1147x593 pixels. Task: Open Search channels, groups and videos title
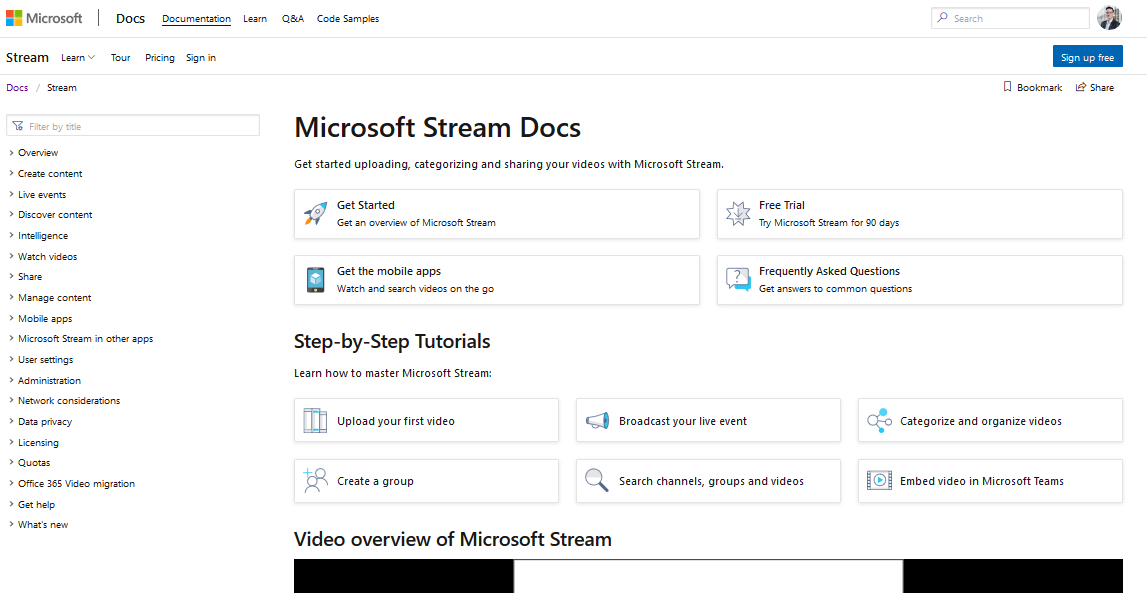coord(711,481)
